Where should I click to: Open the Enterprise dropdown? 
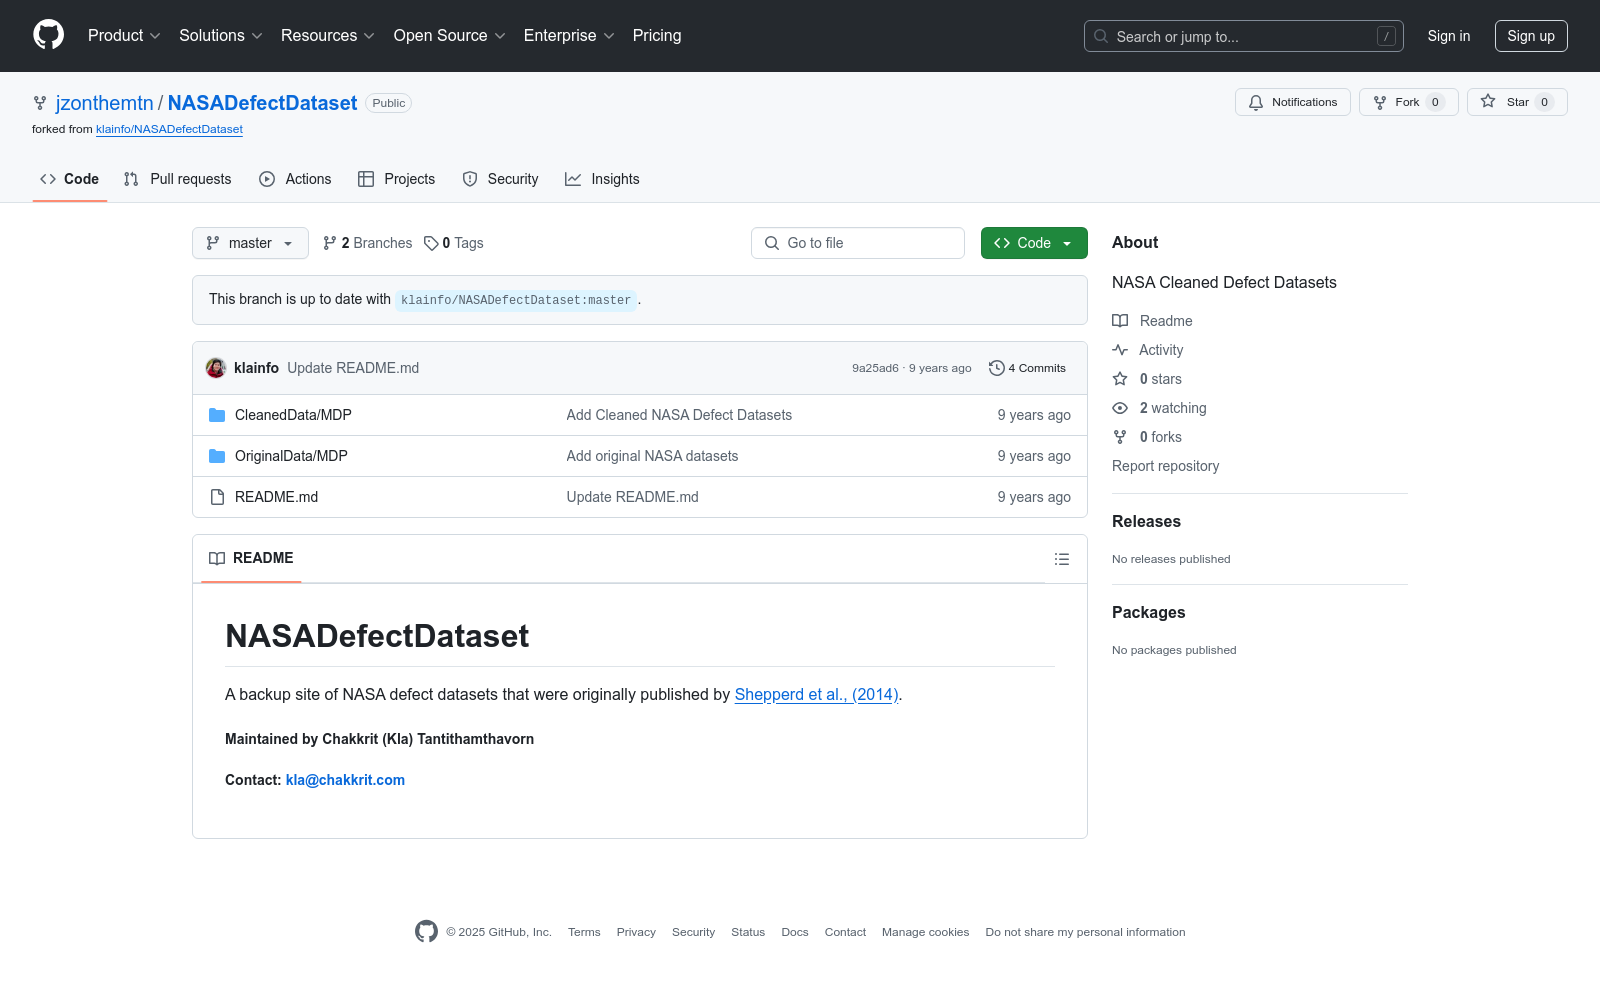pos(569,35)
